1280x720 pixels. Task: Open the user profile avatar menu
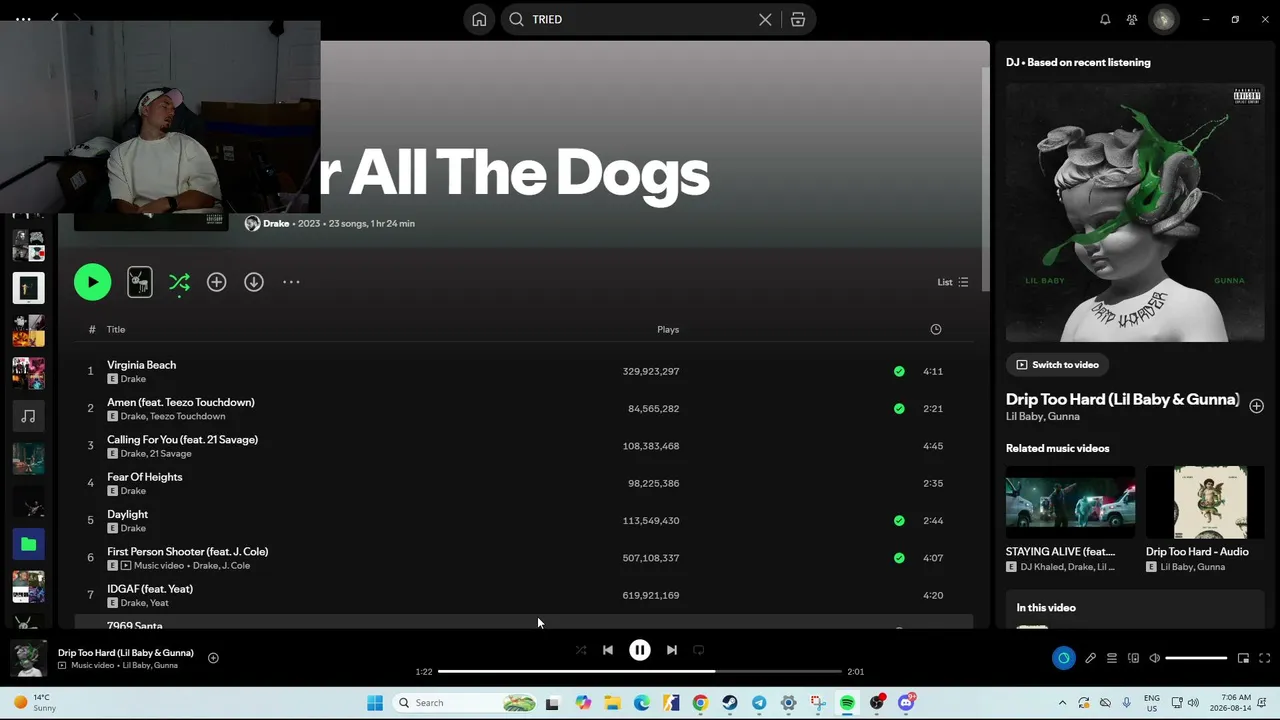point(1163,19)
